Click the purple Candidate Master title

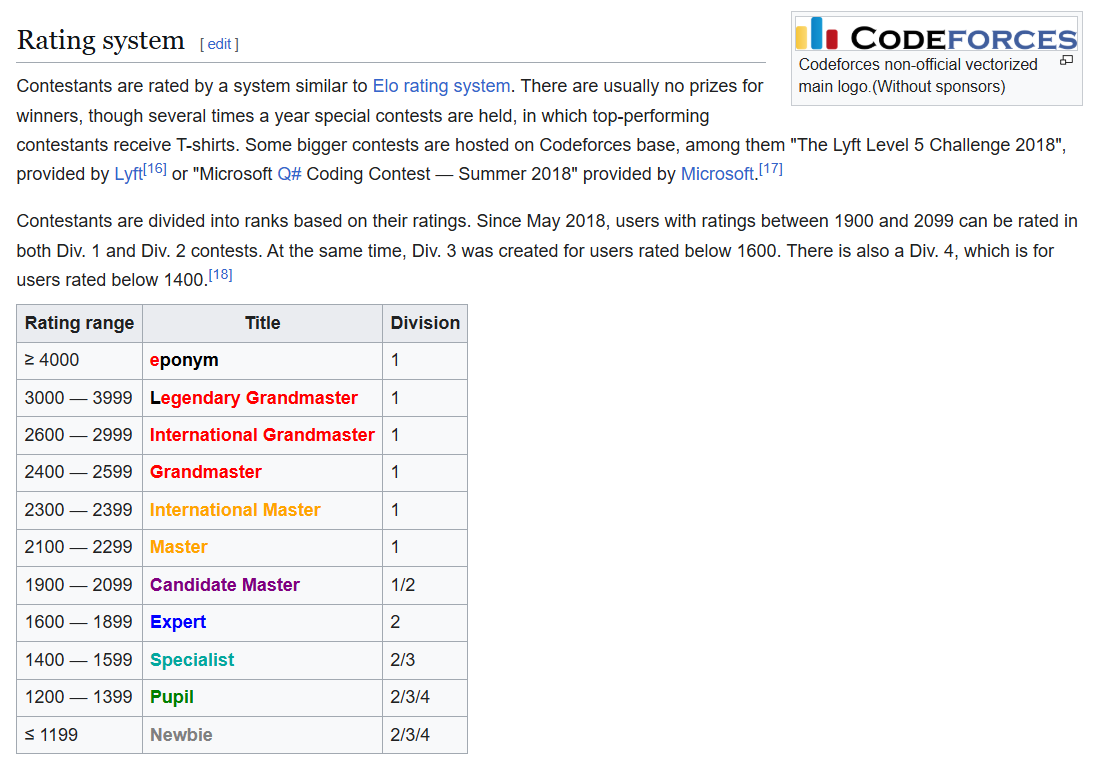tap(225, 585)
